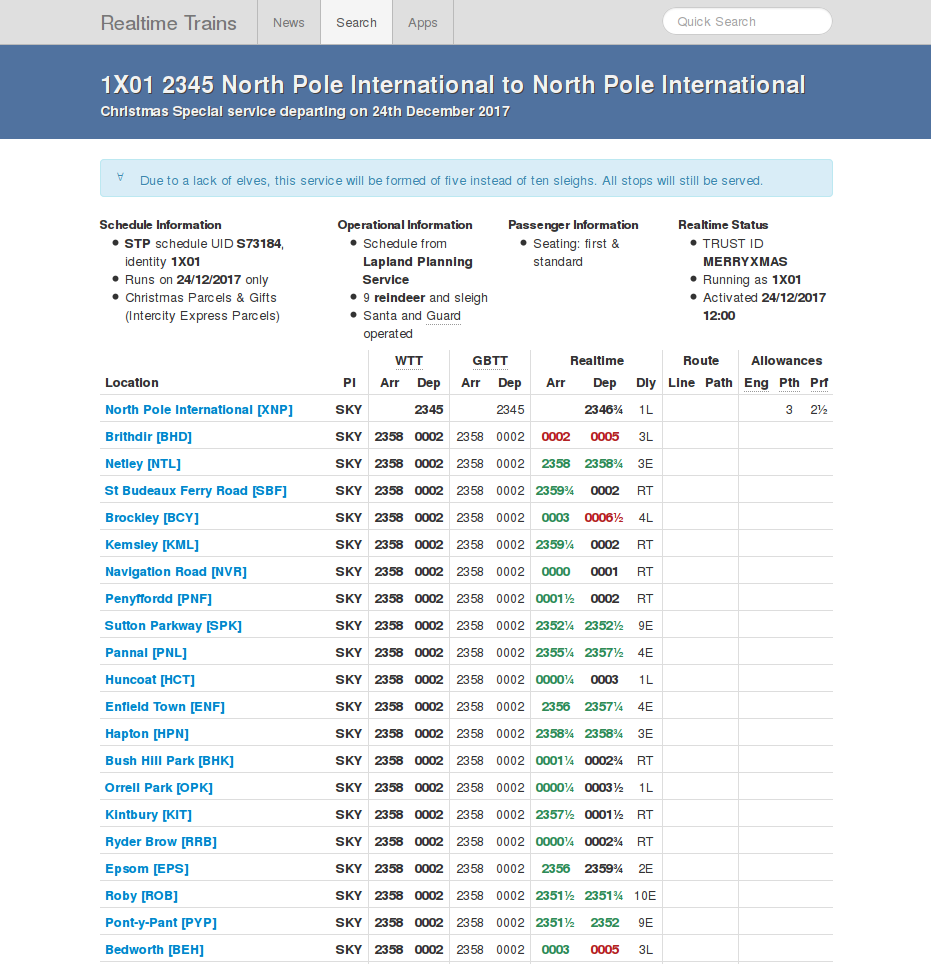Viewport: 931px width, 964px height.
Task: Select the Penyffordd [PNF] link
Action: coord(158,599)
